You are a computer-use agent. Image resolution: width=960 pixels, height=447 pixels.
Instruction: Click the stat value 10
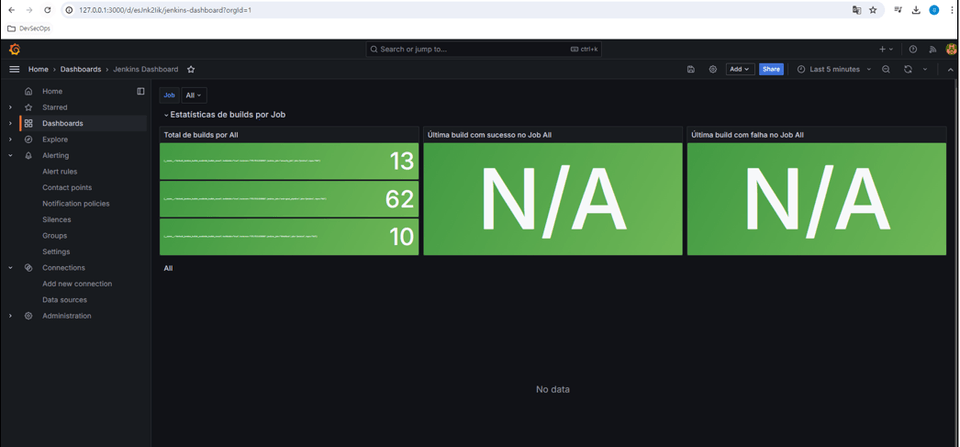pyautogui.click(x=402, y=237)
